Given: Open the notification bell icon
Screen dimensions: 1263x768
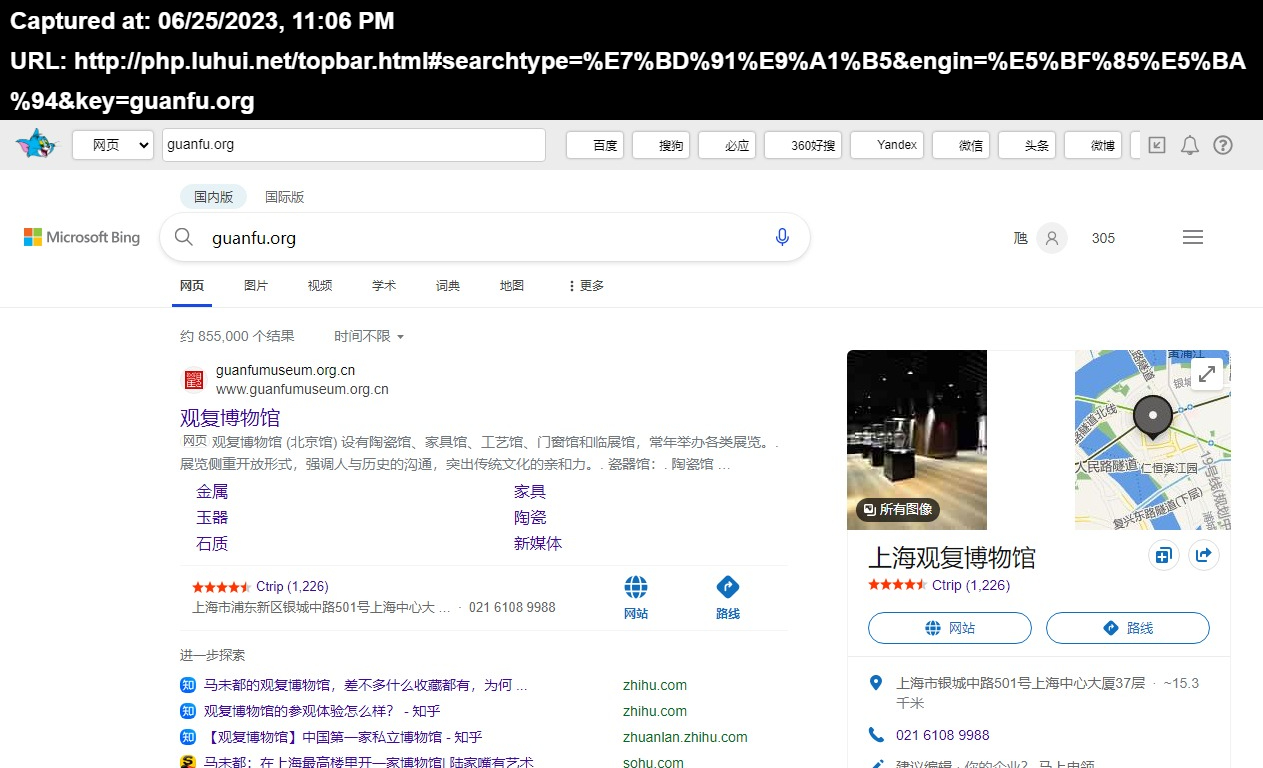Looking at the screenshot, I should (x=1190, y=145).
